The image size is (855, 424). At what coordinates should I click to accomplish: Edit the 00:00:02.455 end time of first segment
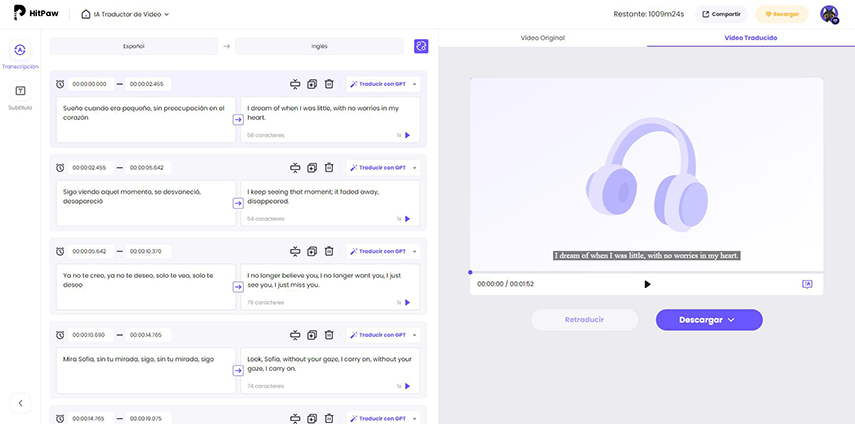pyautogui.click(x=148, y=84)
